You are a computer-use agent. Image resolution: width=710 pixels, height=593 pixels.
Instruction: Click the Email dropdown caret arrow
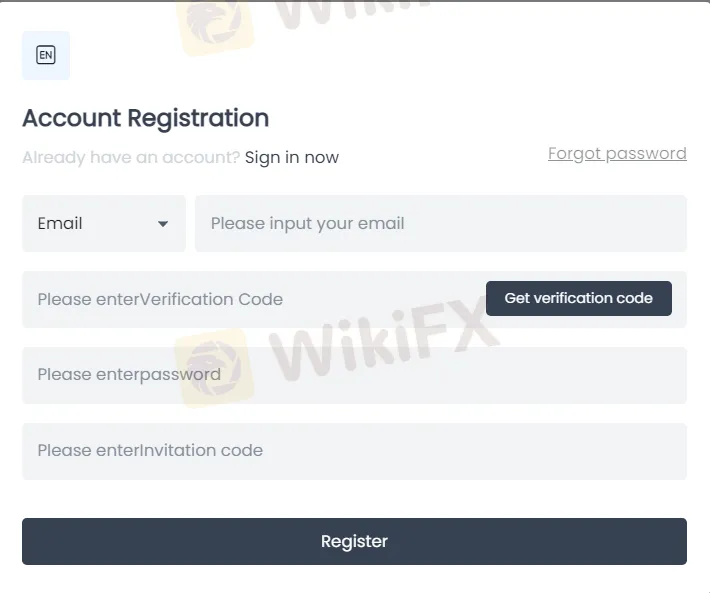pyautogui.click(x=163, y=224)
